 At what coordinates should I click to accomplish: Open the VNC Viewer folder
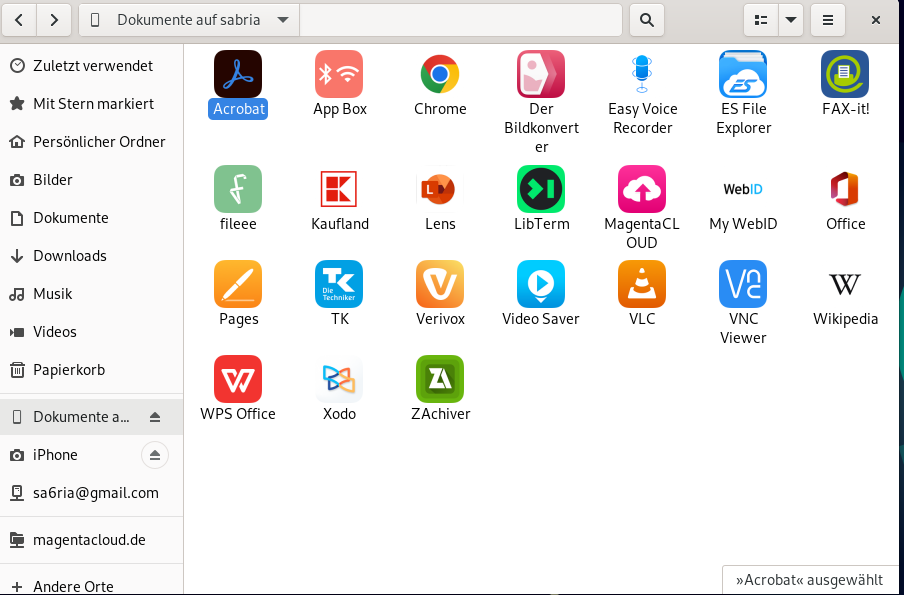[743, 284]
